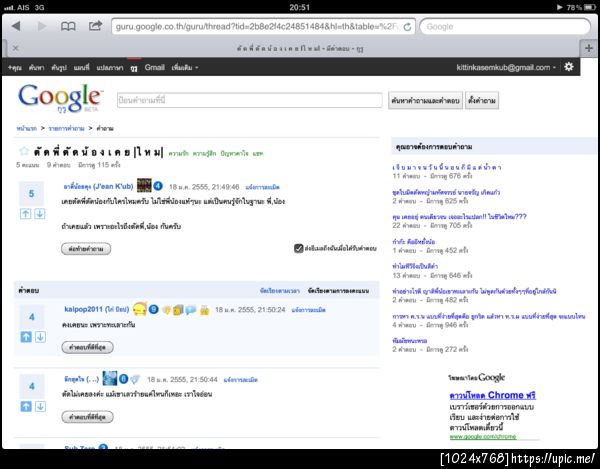
Task: Click the lock badge of kaipop2011
Action: 204,310
